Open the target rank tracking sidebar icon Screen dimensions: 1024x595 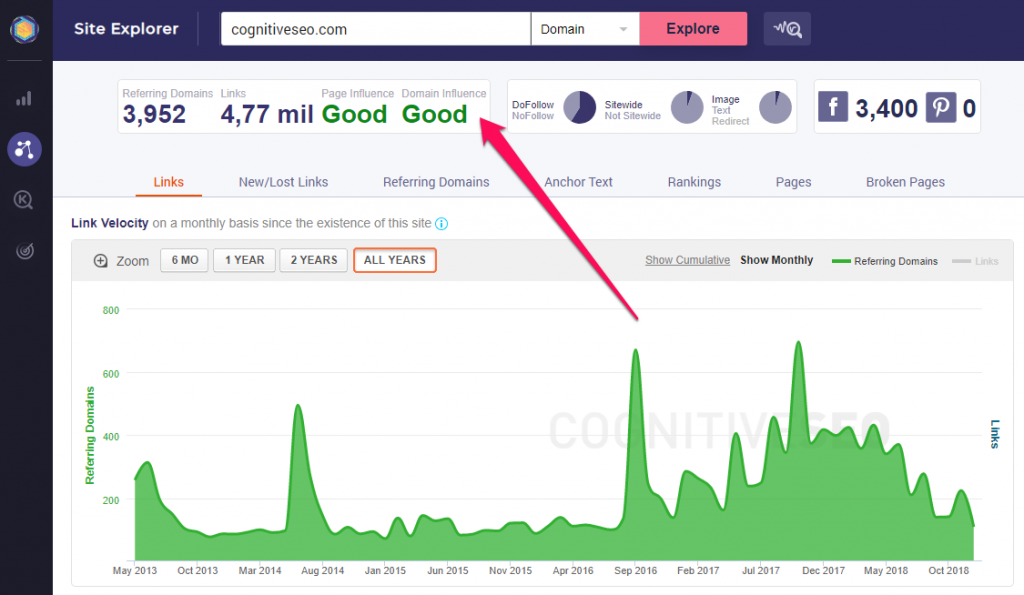pyautogui.click(x=25, y=250)
